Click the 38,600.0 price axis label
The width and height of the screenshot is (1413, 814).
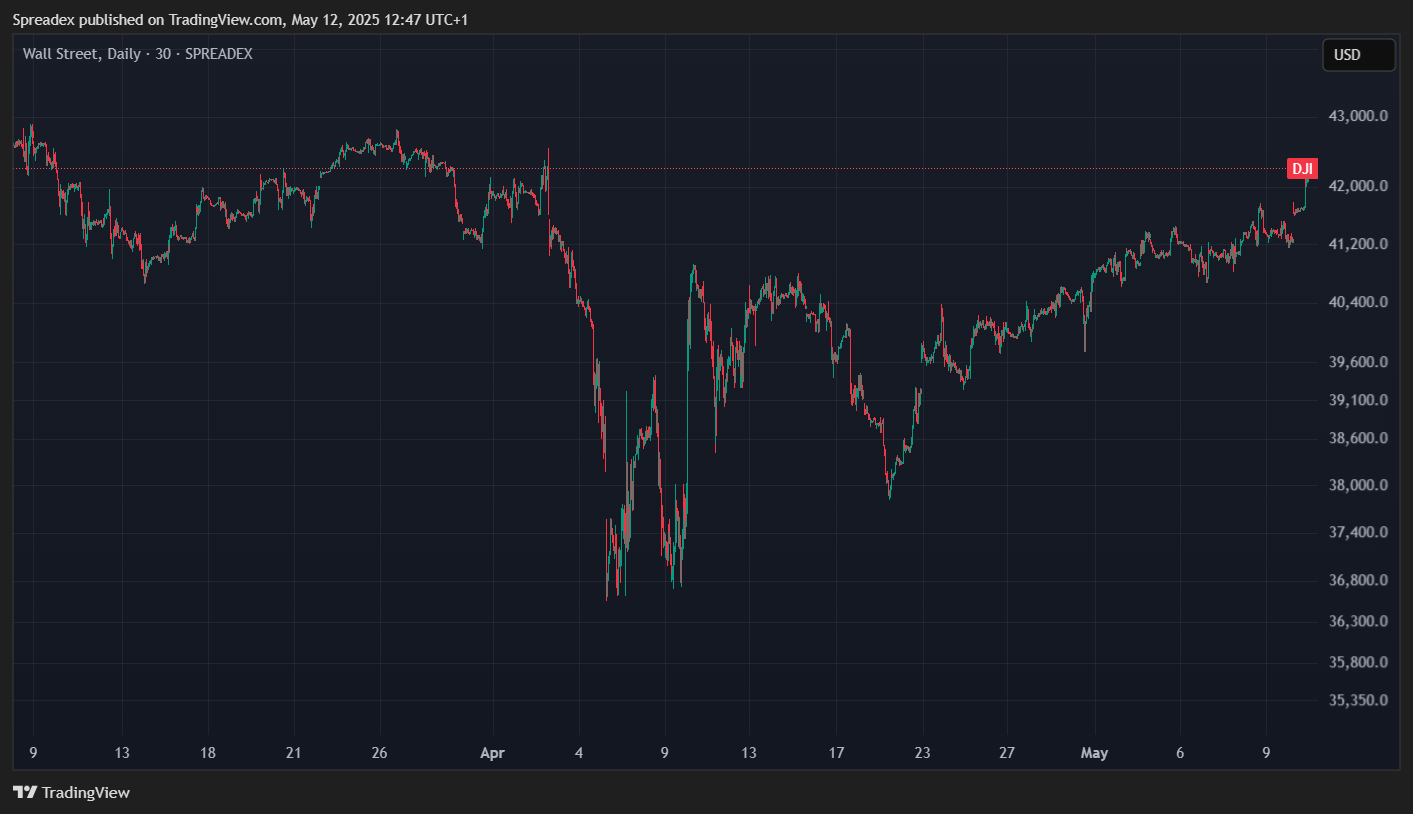(x=1358, y=438)
